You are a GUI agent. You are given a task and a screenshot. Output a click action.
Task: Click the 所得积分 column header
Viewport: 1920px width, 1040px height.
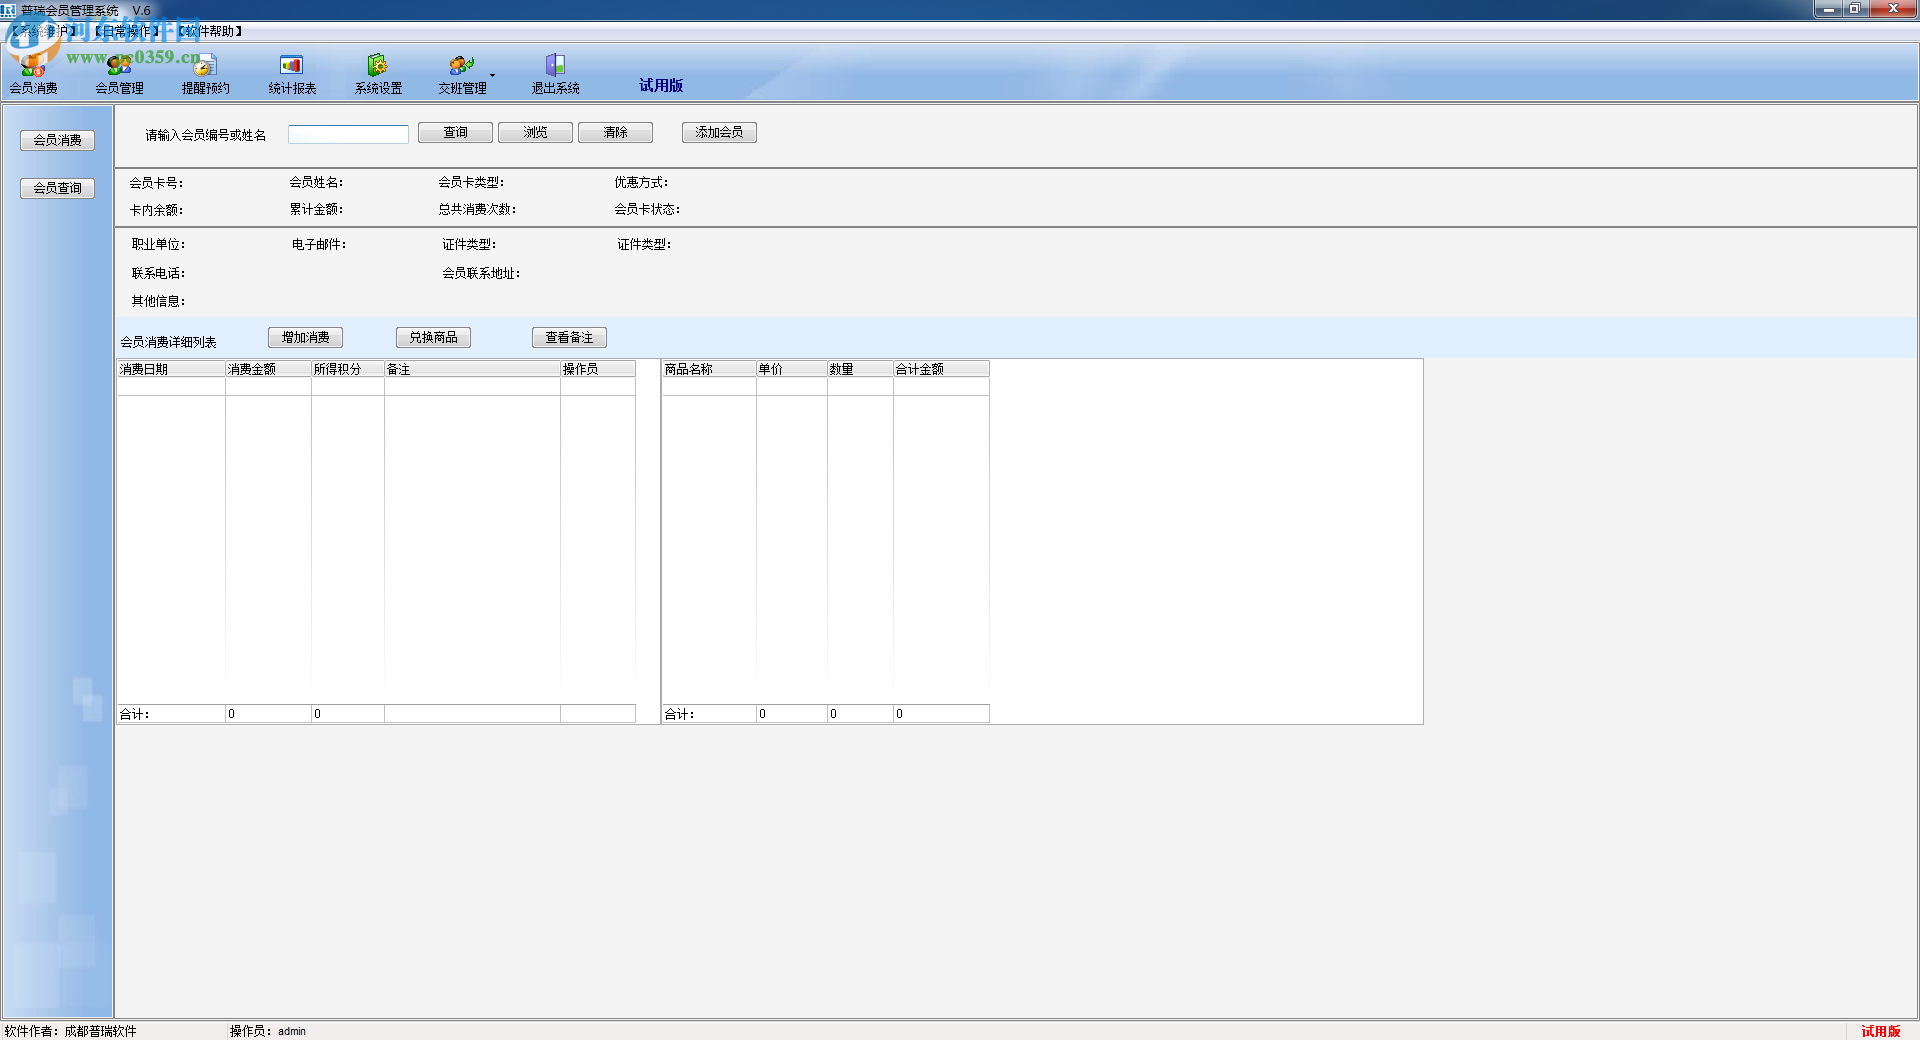[x=348, y=369]
